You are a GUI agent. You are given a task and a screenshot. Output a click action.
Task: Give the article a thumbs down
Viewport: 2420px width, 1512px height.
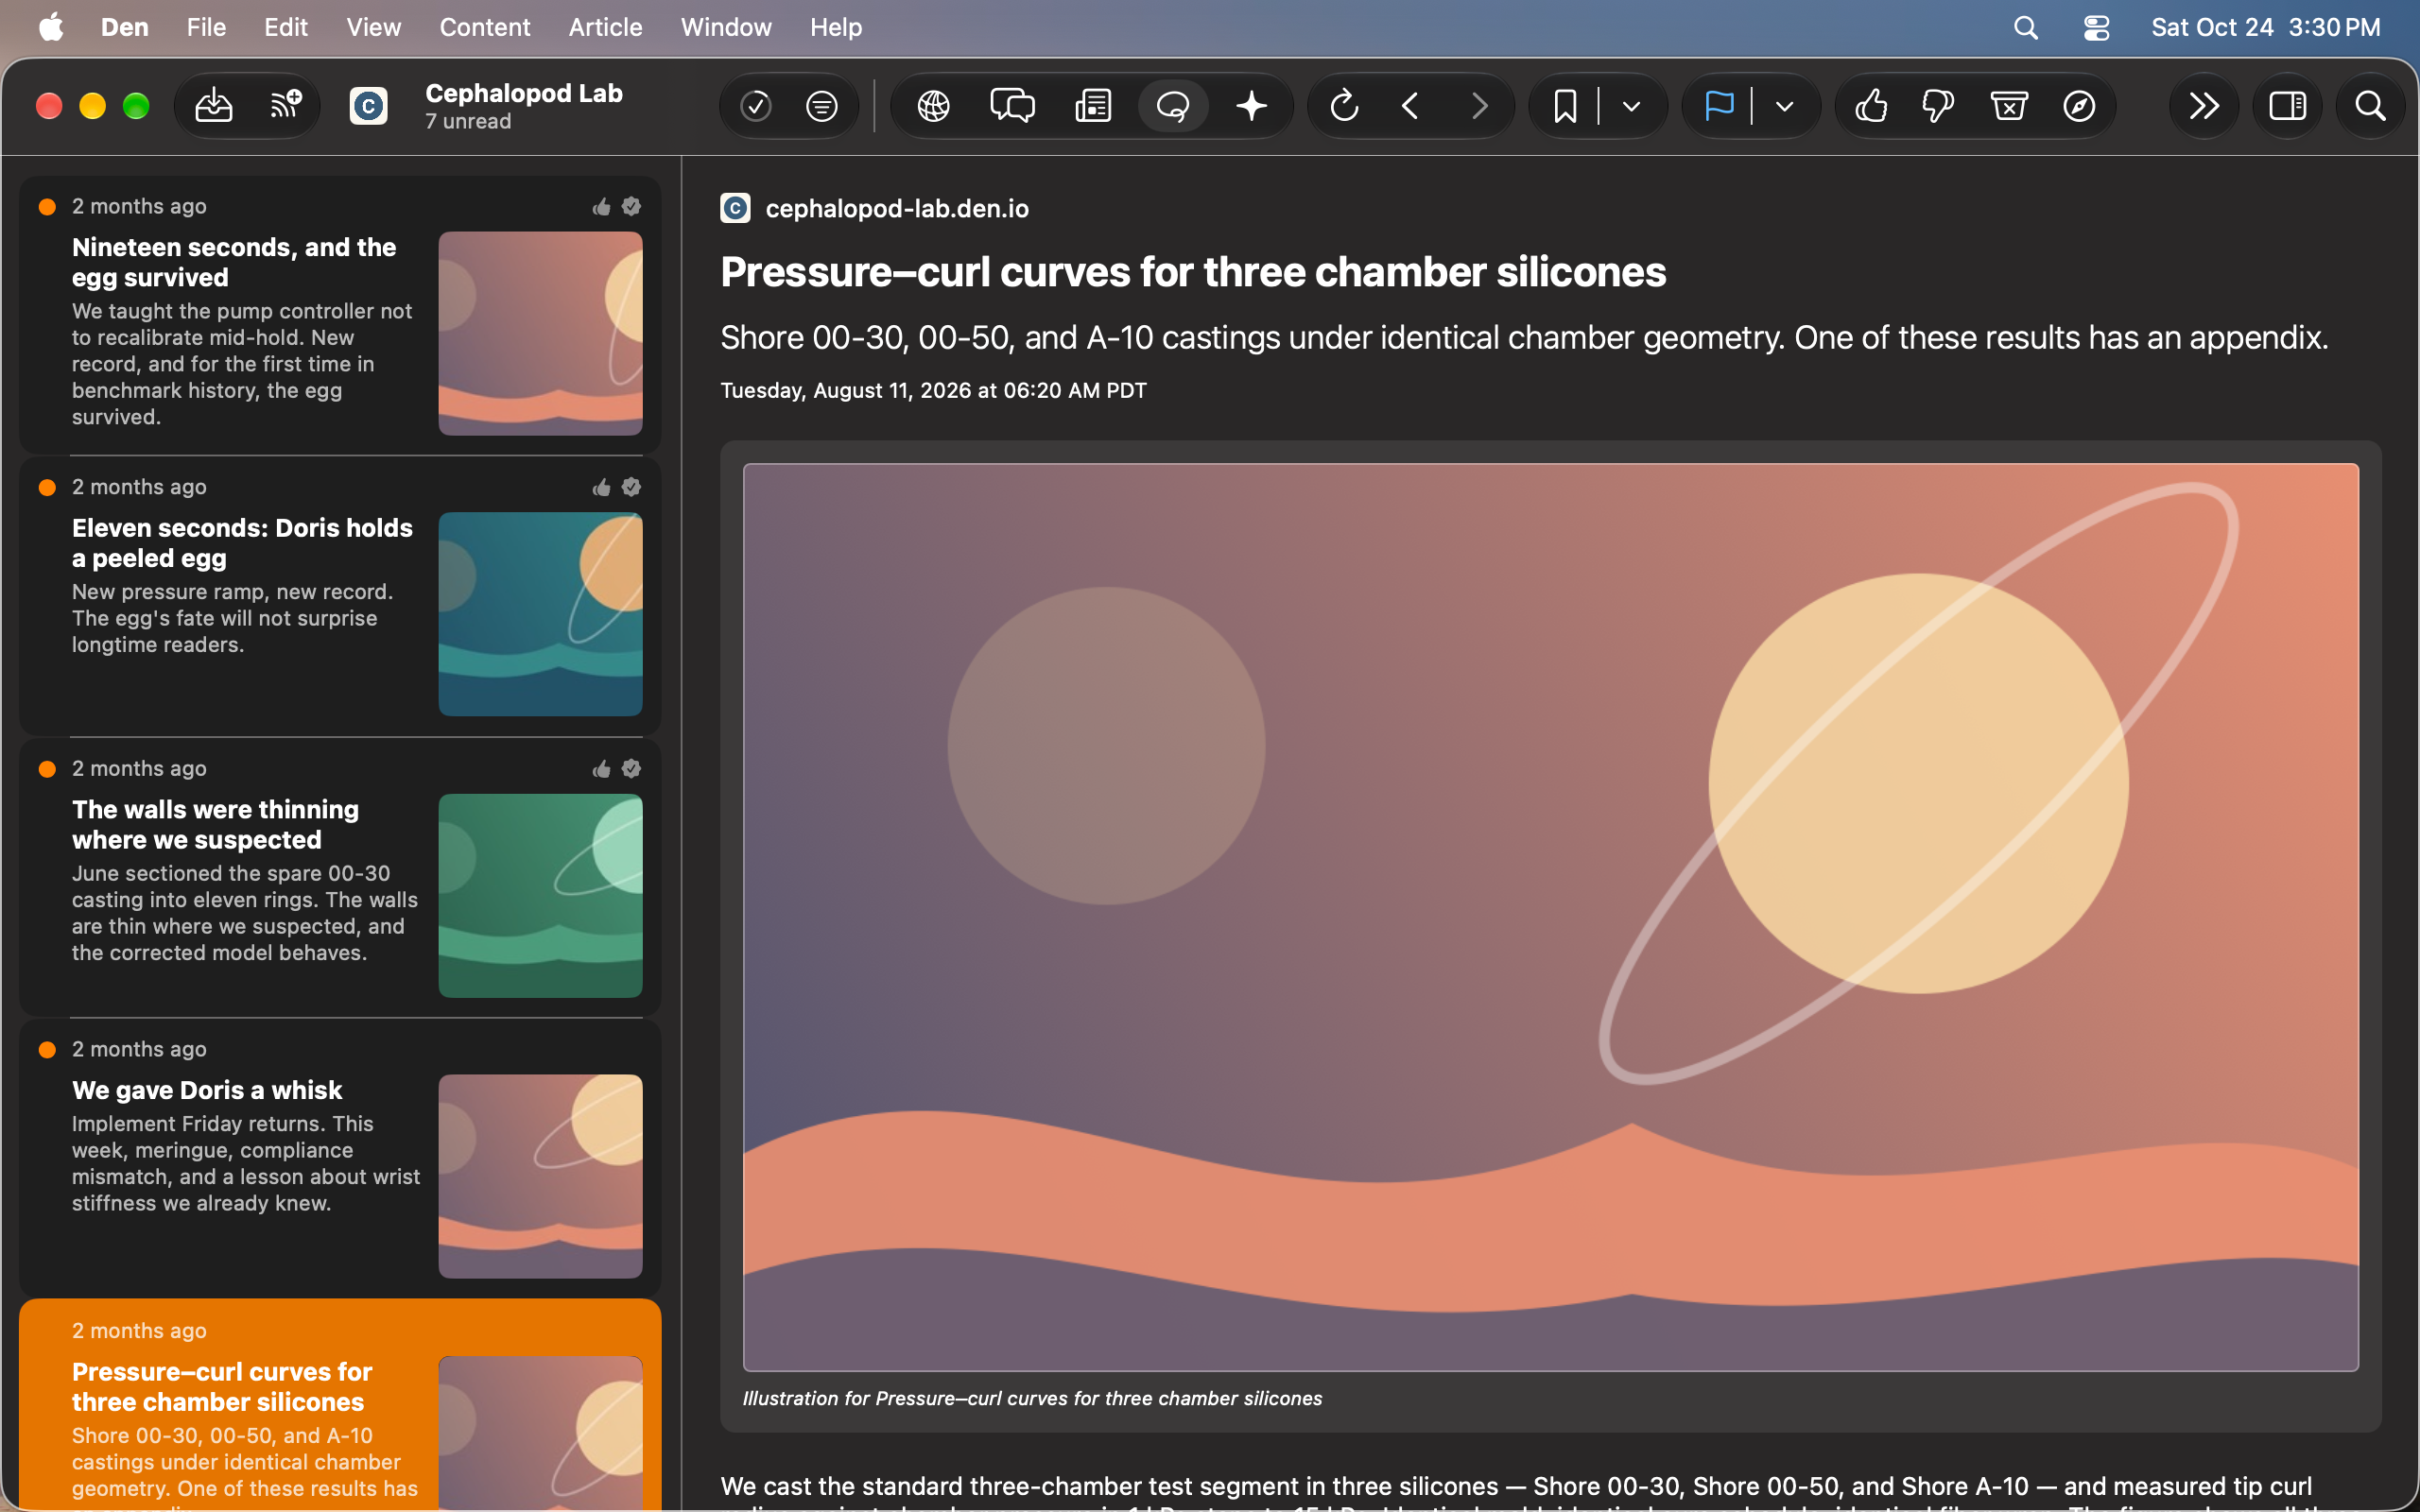tap(1938, 106)
